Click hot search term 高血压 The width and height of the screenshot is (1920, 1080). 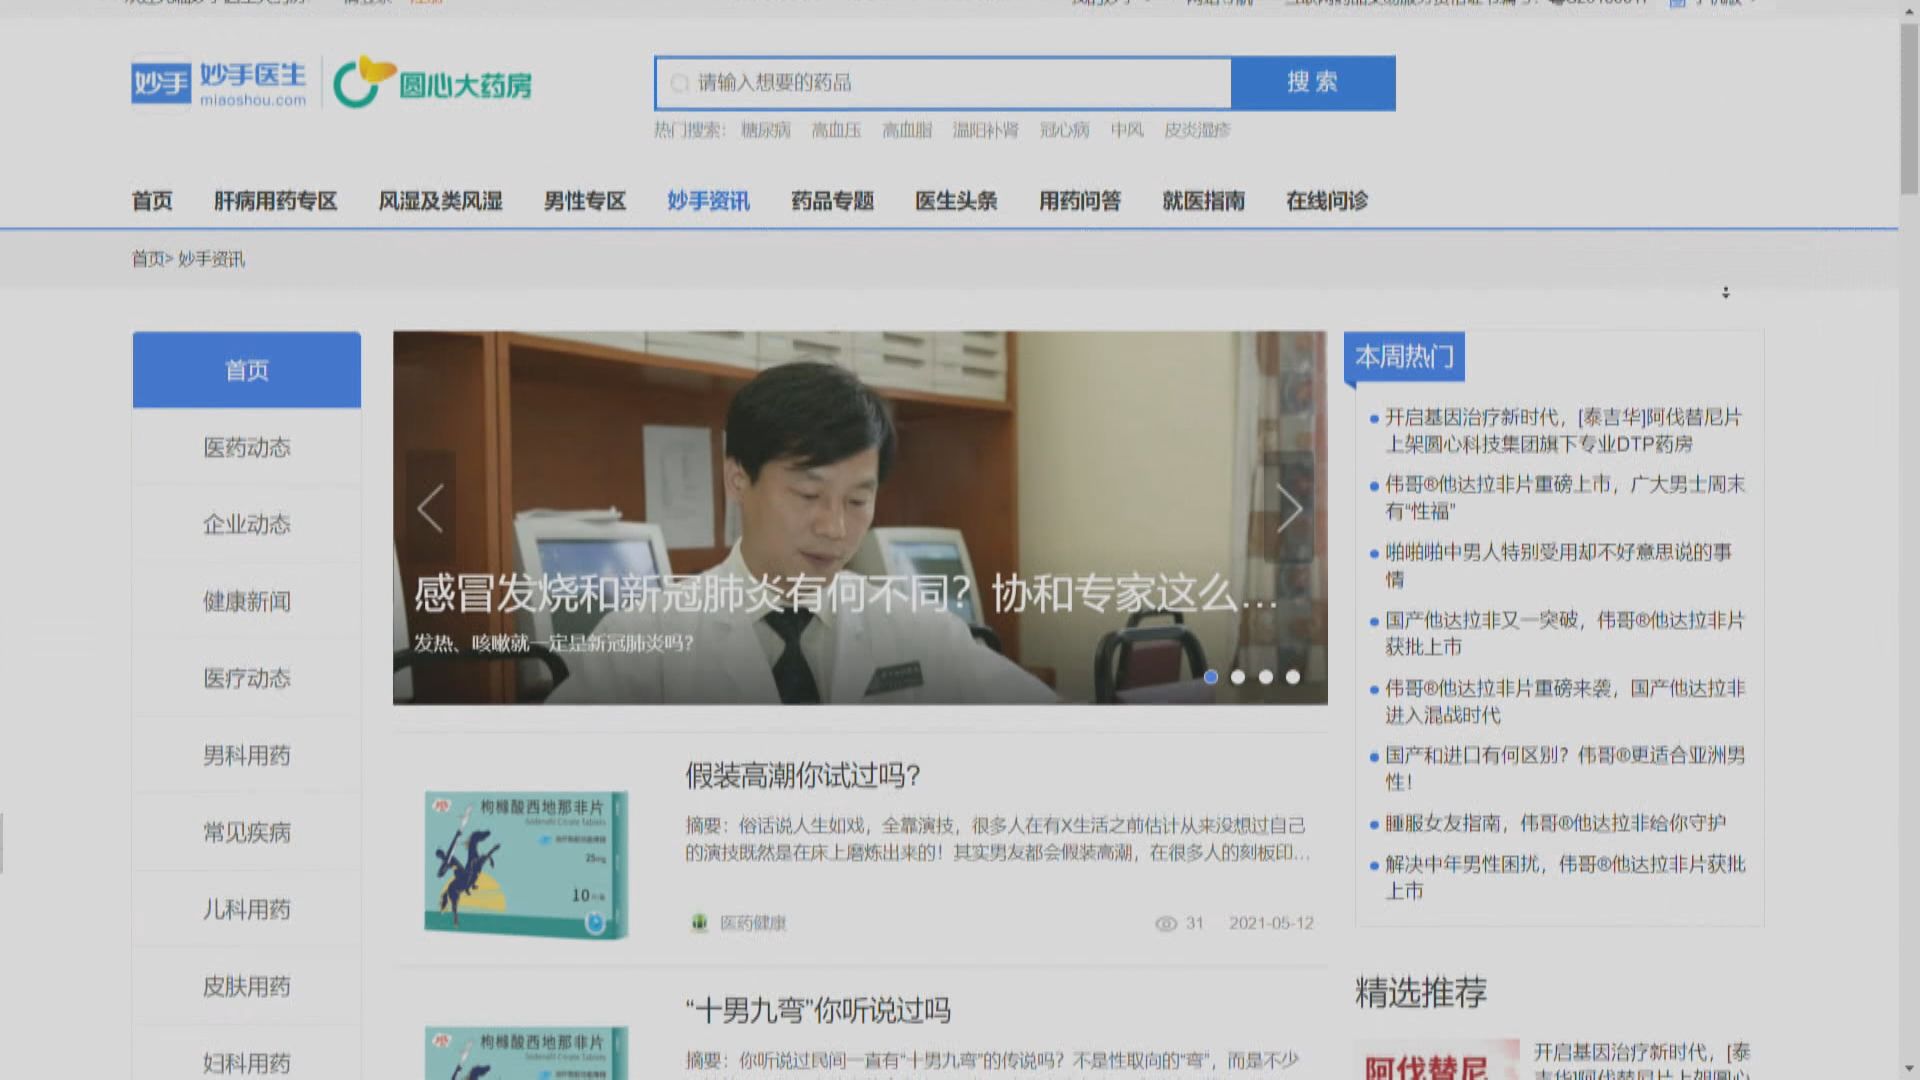pos(836,130)
